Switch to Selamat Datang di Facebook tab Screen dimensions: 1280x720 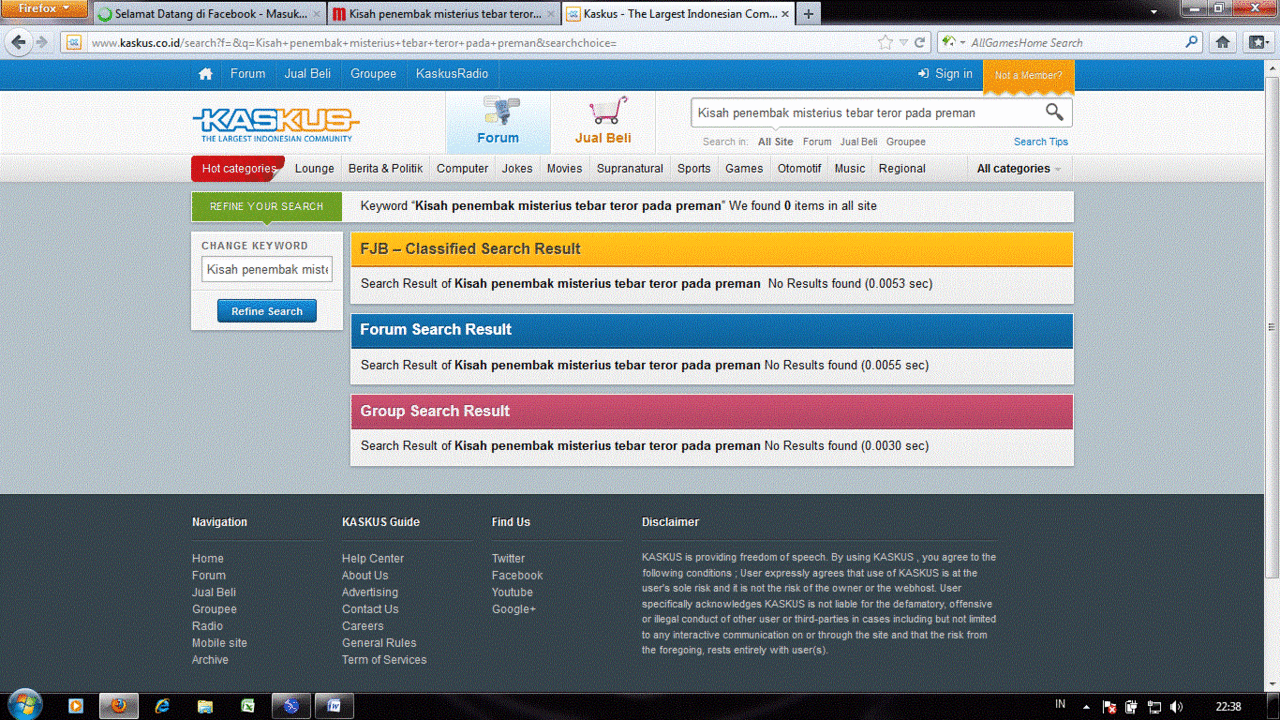[x=208, y=14]
